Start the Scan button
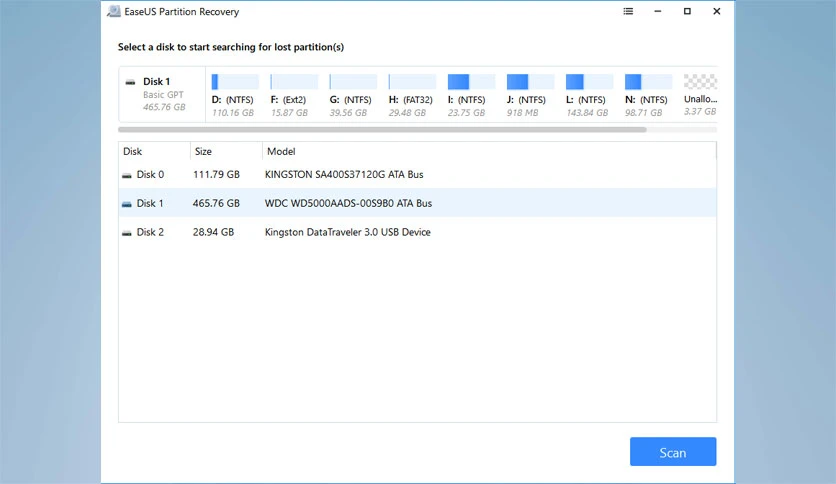Viewport: 836px width, 484px height. (673, 452)
